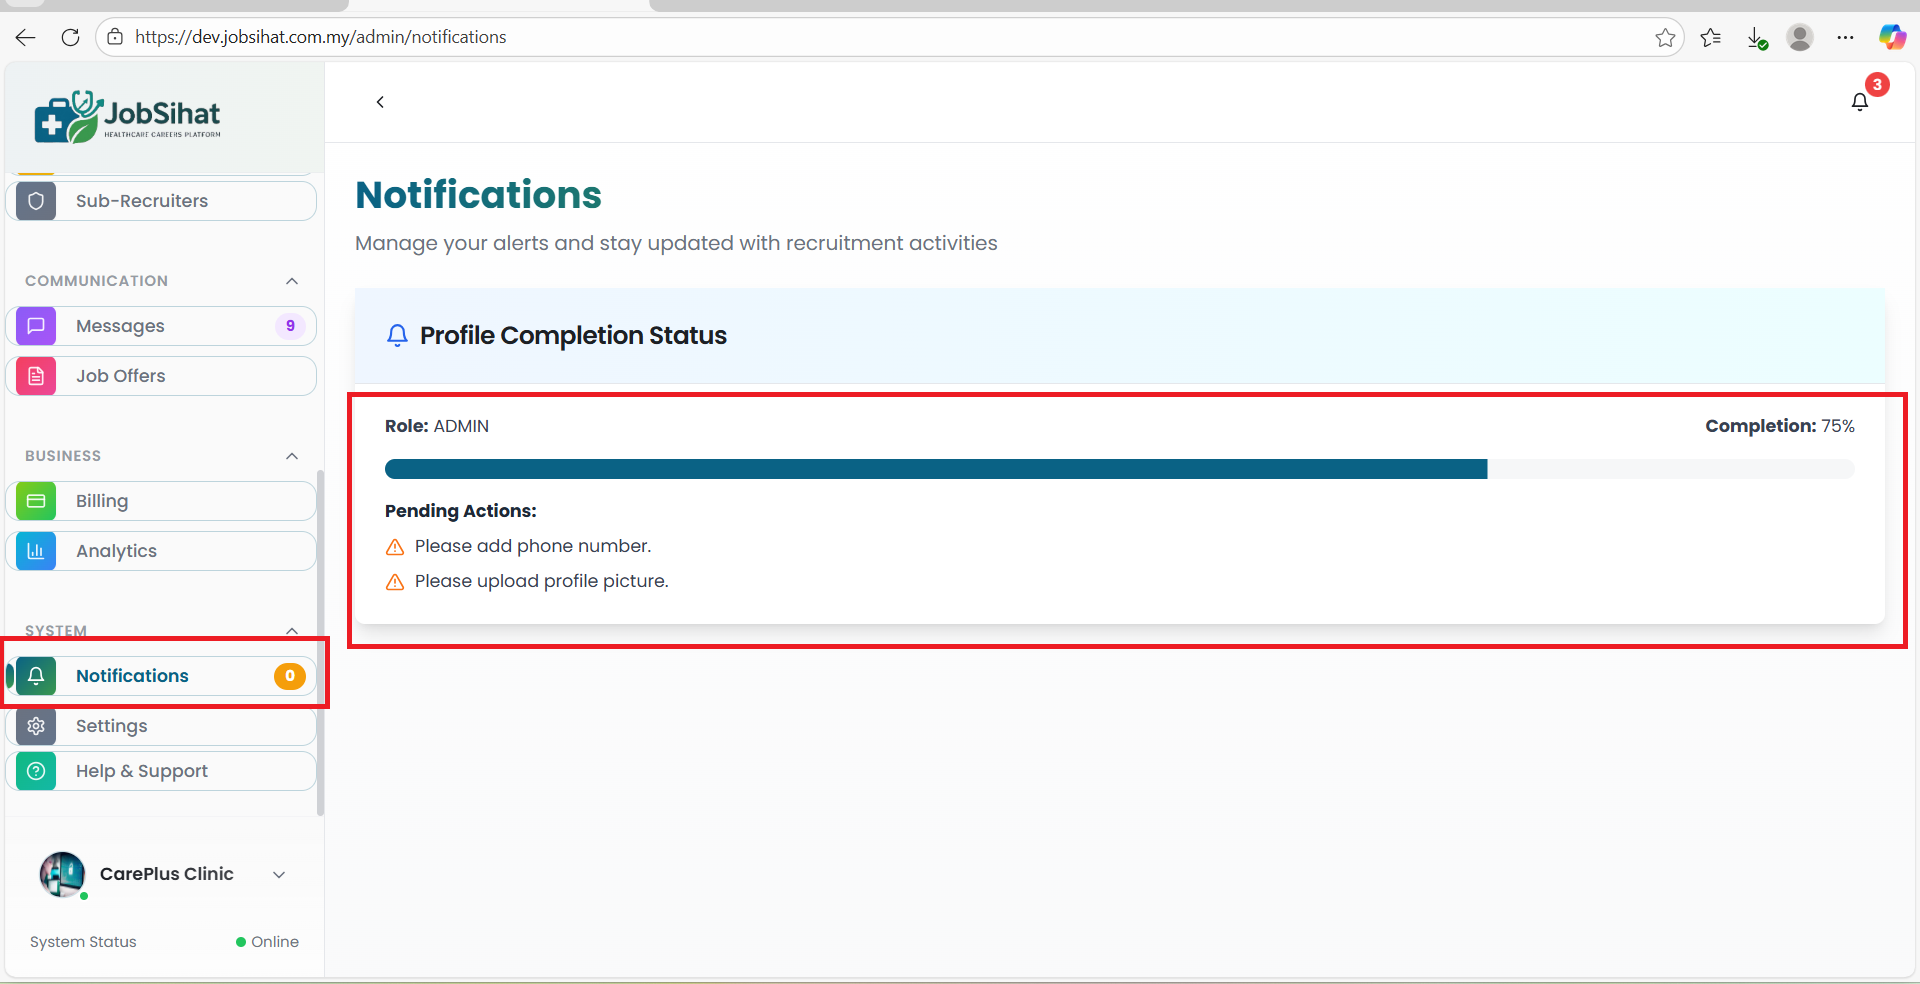The width and height of the screenshot is (1920, 984).
Task: Click the sidebar collapse back arrow
Action: coord(380,102)
